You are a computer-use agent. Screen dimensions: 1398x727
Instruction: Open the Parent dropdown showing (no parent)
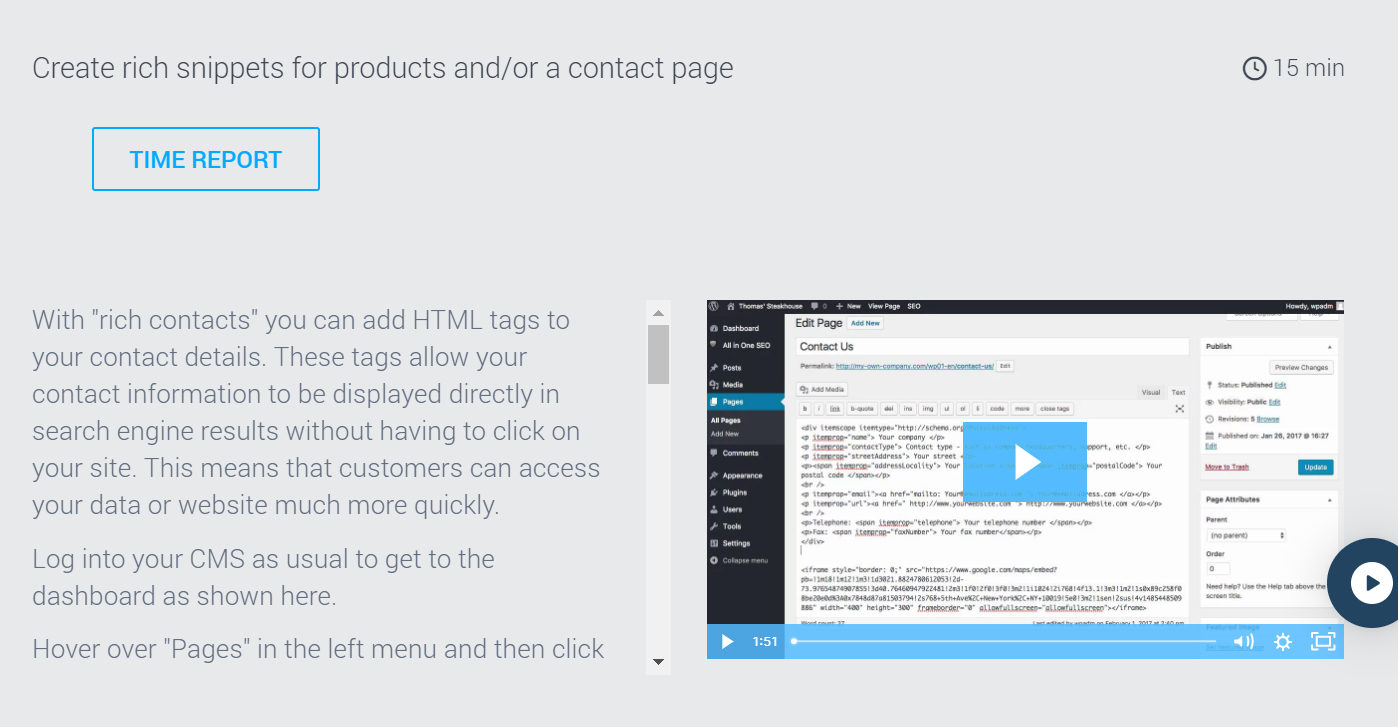1246,536
